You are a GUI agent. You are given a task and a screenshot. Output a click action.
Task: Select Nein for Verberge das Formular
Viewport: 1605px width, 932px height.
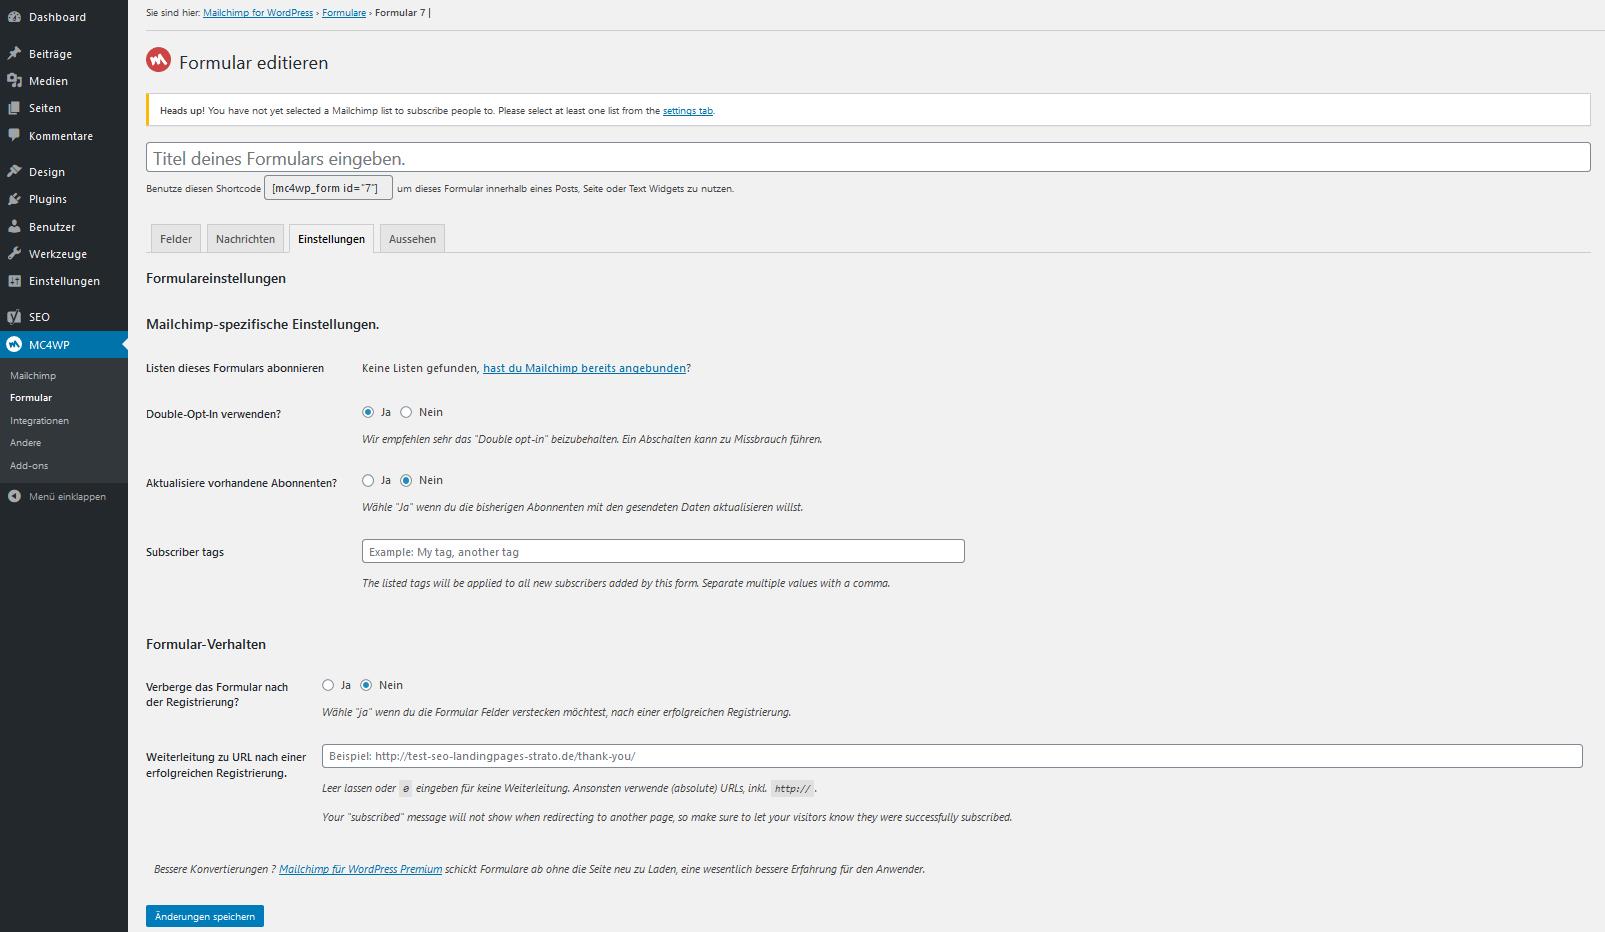click(366, 685)
